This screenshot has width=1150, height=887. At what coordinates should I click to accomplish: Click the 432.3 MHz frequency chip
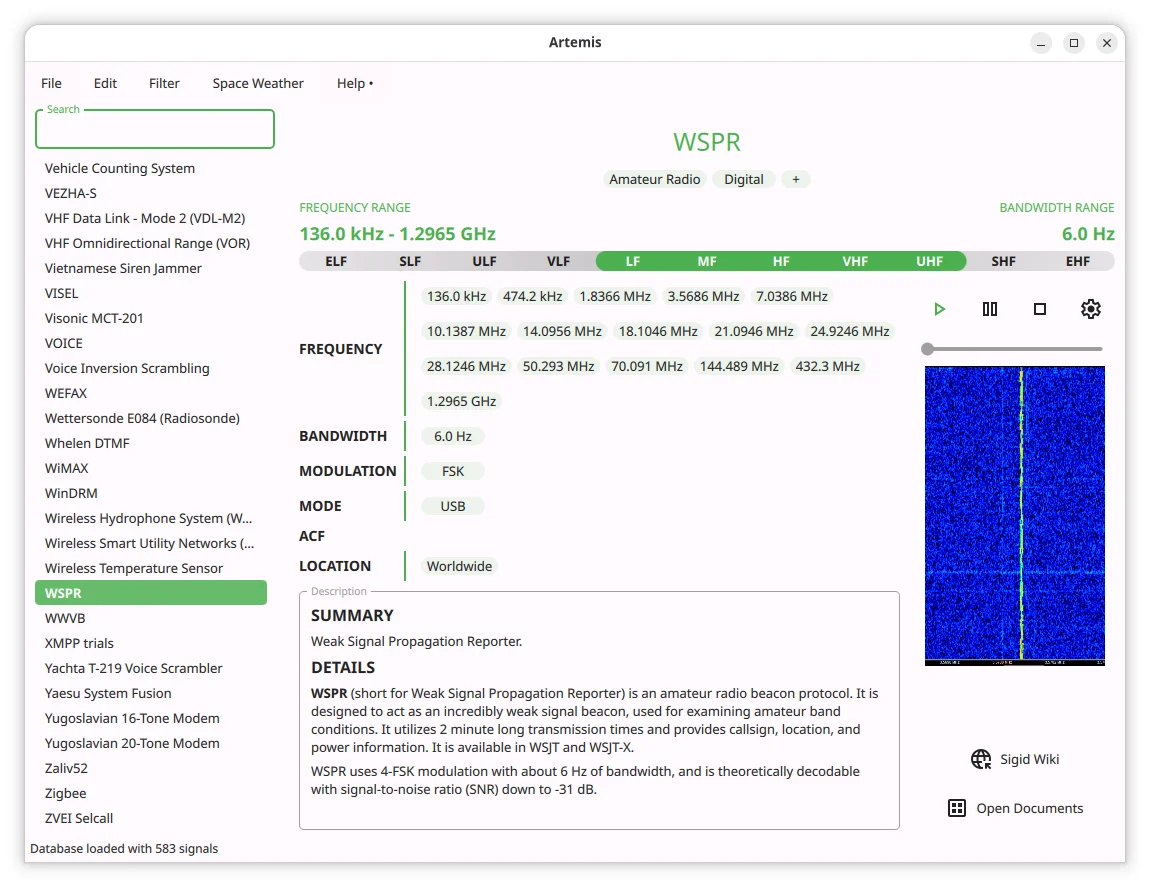click(x=827, y=366)
